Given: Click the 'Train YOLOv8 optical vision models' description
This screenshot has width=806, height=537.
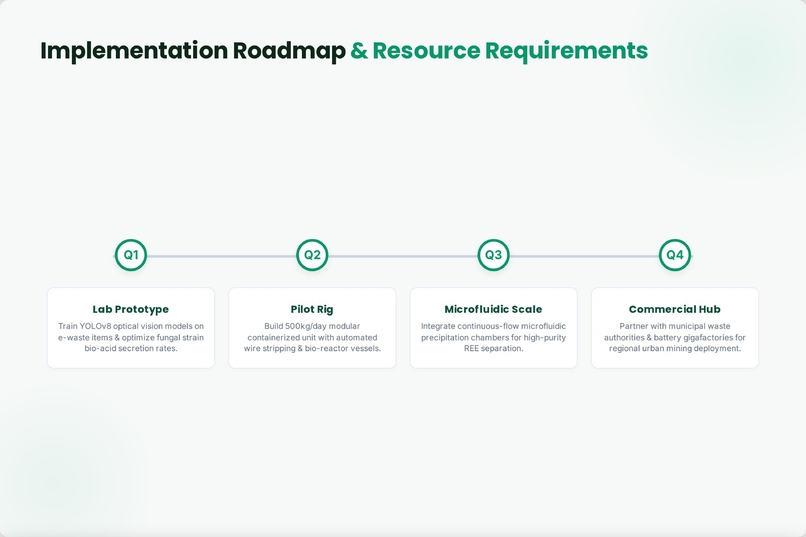Looking at the screenshot, I should click(131, 337).
